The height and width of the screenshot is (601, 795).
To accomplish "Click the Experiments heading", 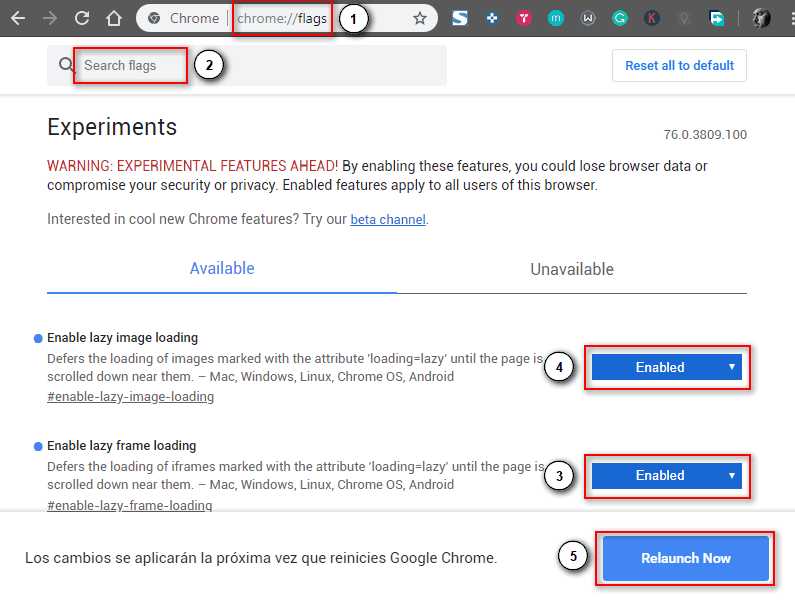I will coord(112,127).
